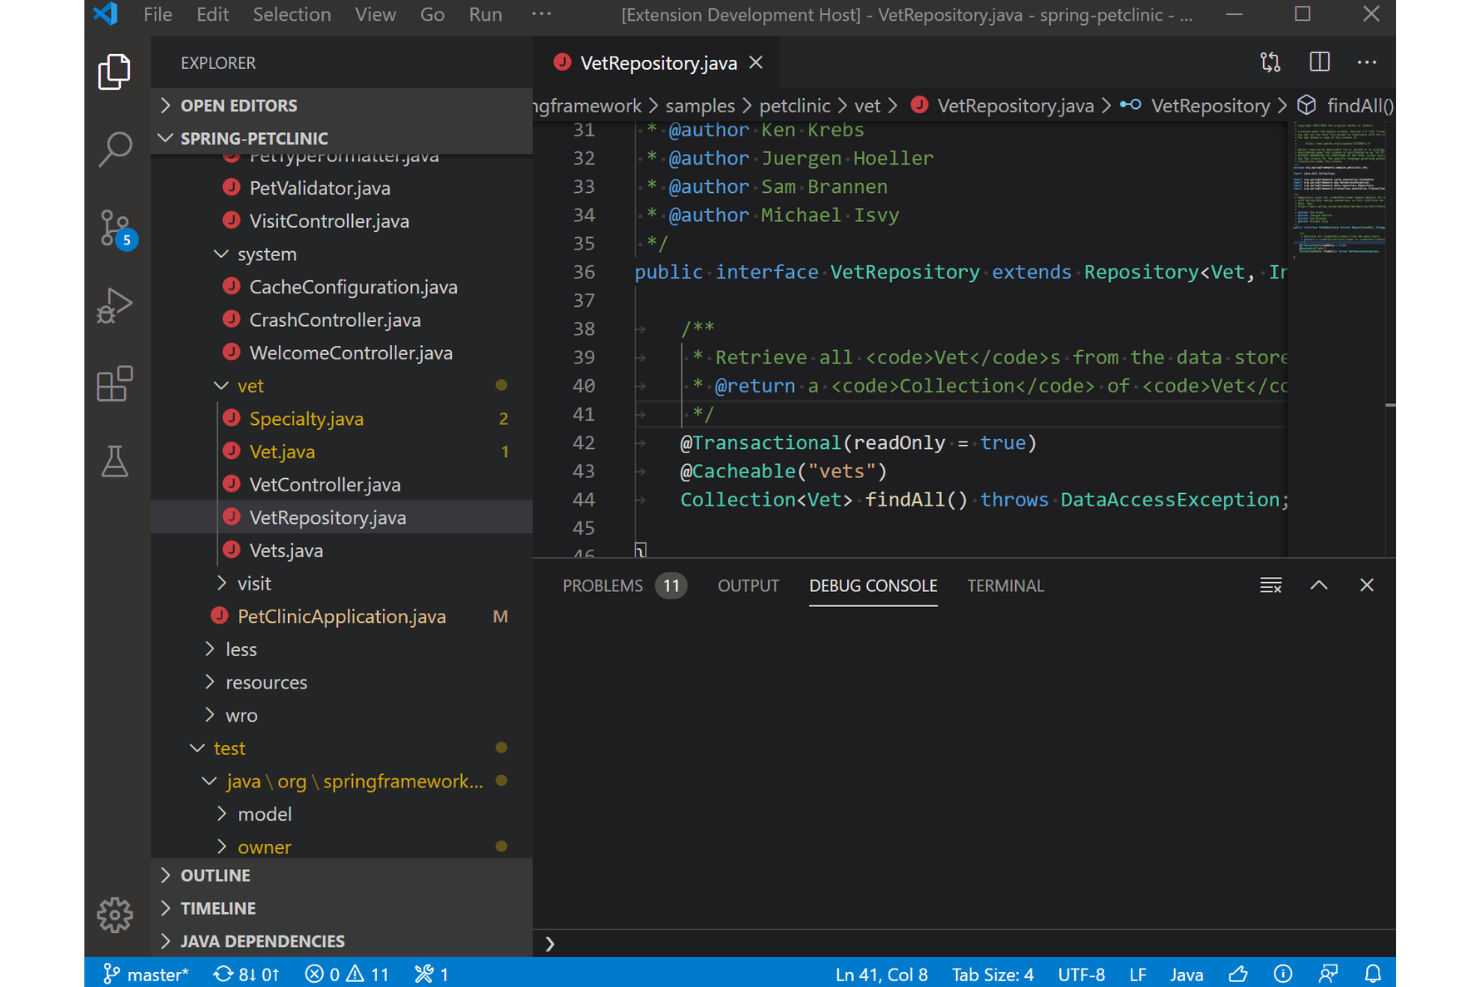Expand the visit folder
The width and height of the screenshot is (1480, 987).
(342, 583)
